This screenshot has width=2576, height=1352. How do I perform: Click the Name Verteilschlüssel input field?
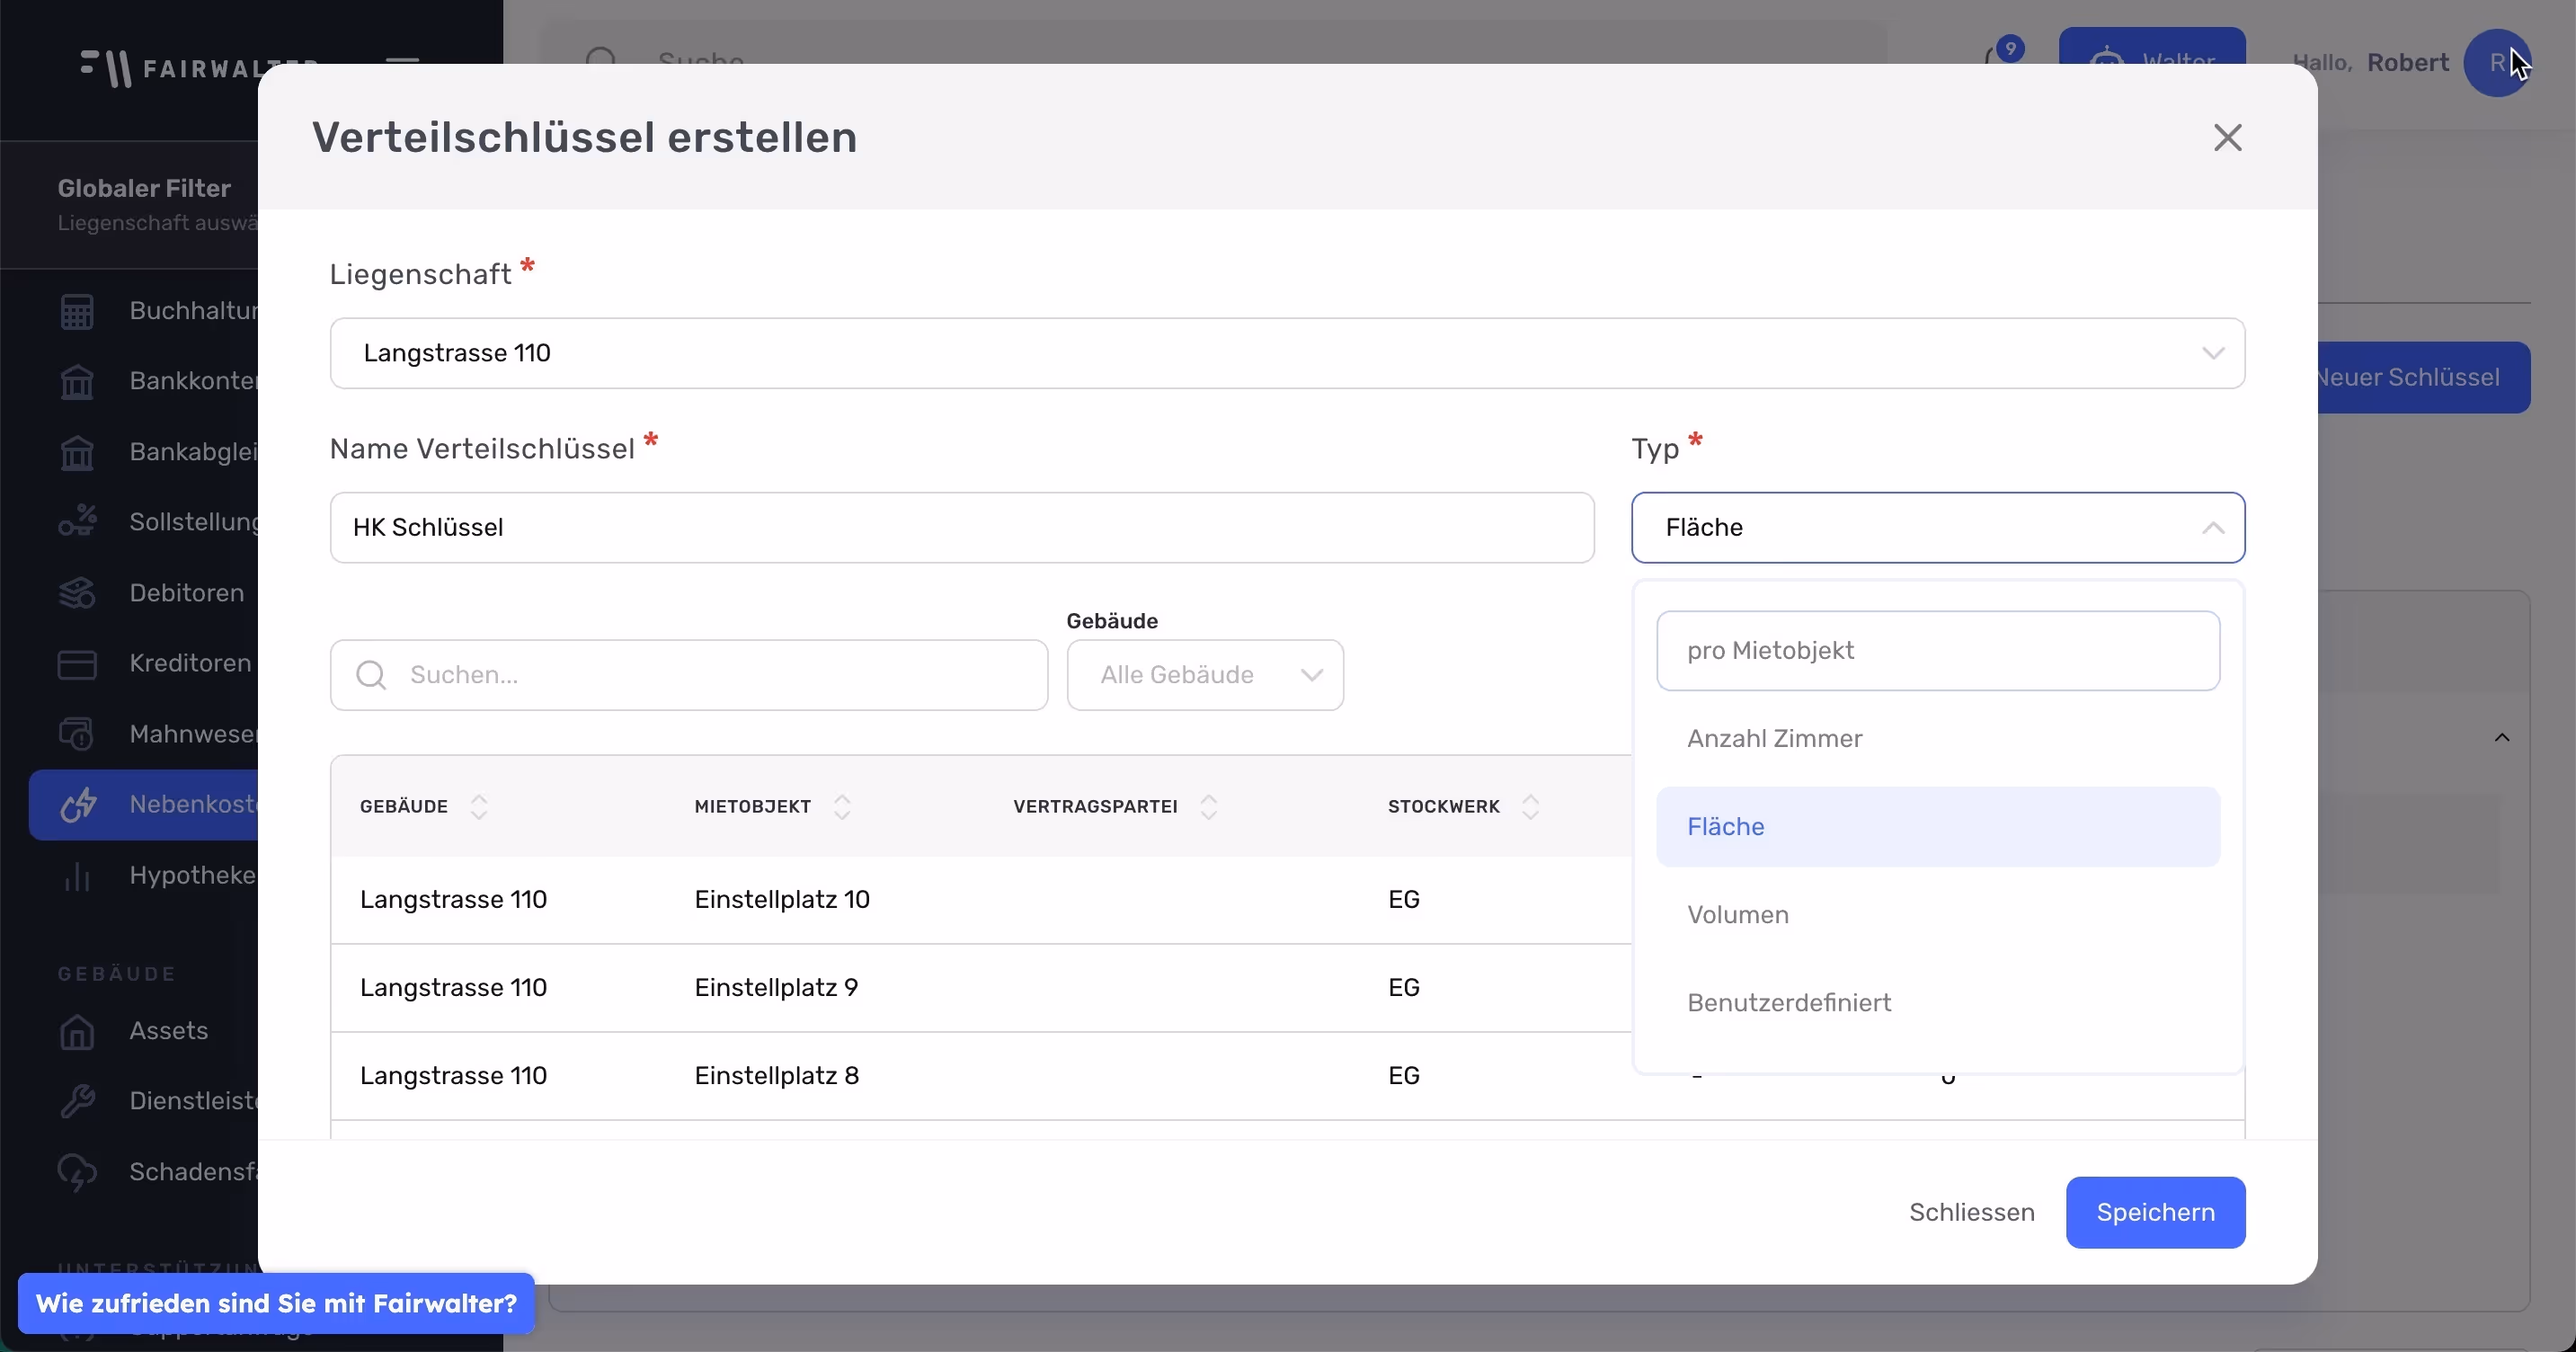coord(961,527)
